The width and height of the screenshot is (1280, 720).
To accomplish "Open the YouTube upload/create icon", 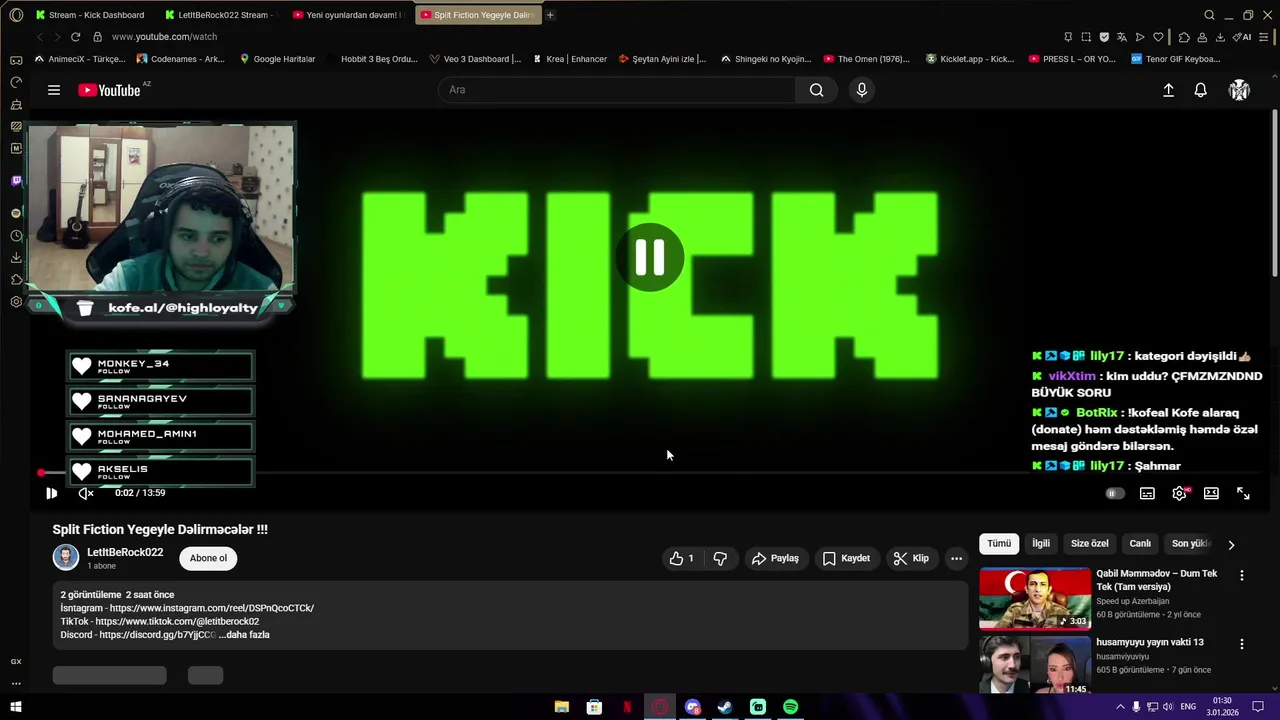I will pos(1168,90).
